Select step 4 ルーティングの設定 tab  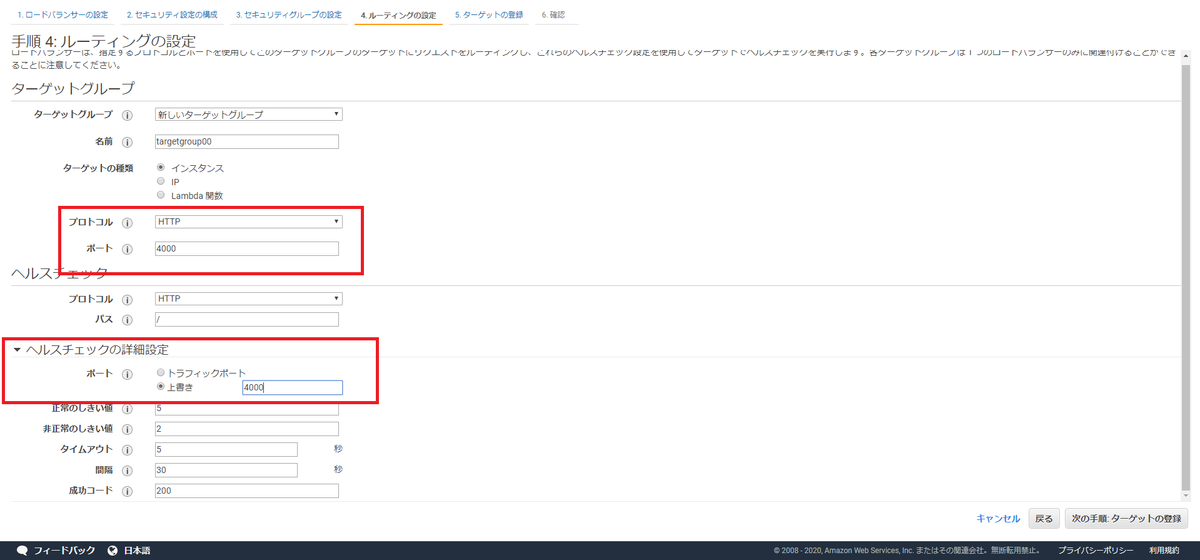(x=398, y=16)
